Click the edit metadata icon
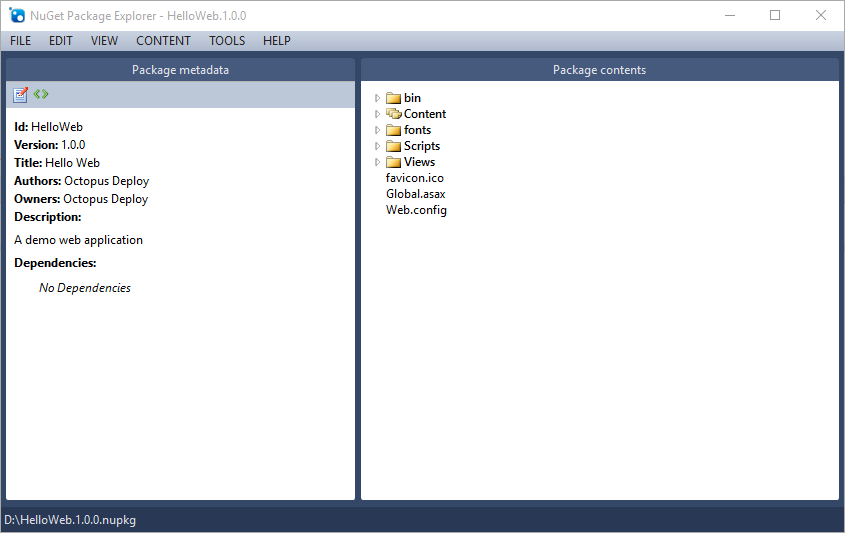The width and height of the screenshot is (845, 533). (20, 95)
